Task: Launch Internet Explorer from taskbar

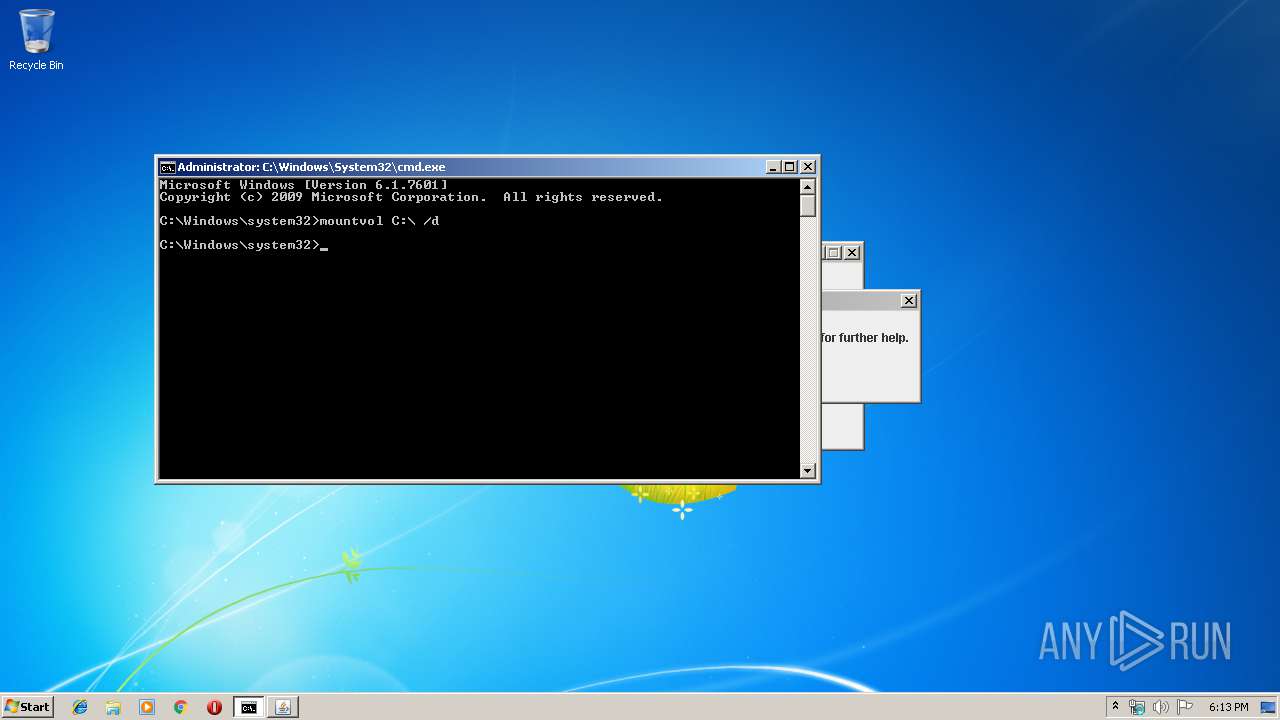Action: (80, 707)
